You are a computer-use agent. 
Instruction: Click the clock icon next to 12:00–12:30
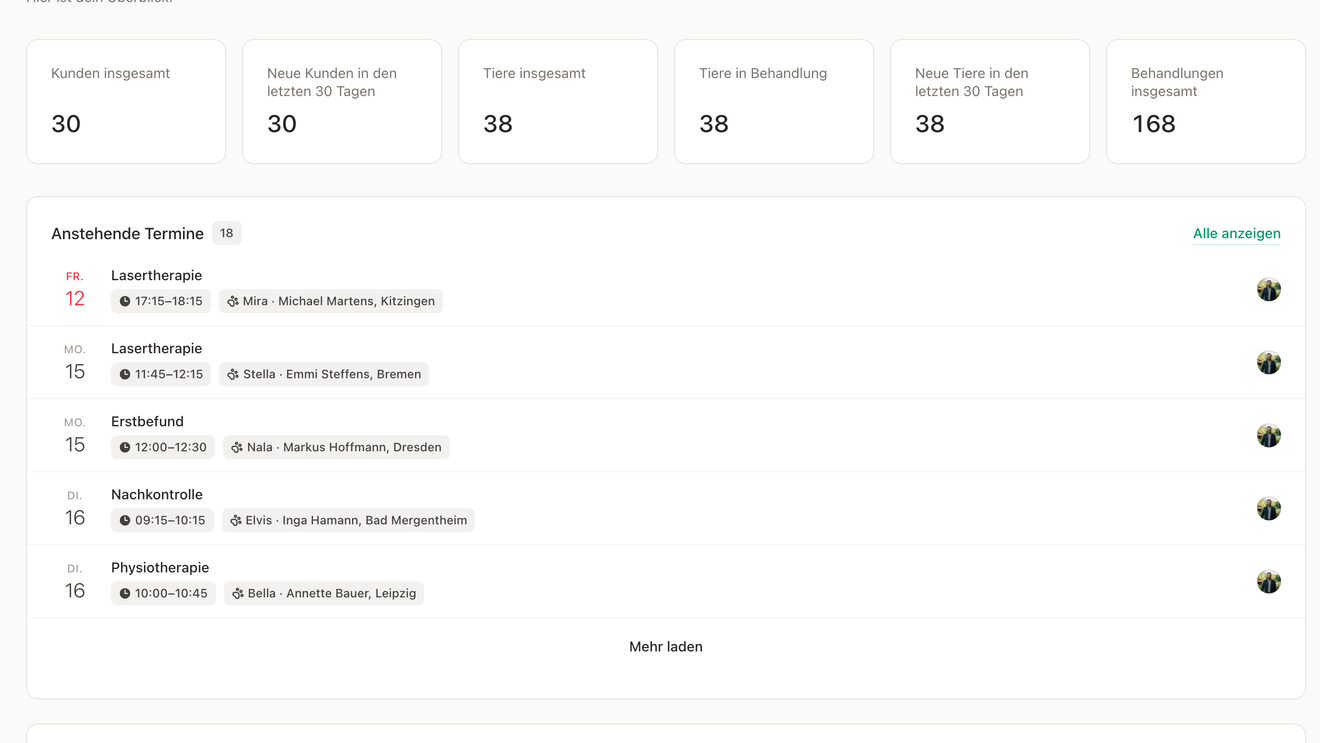point(125,447)
